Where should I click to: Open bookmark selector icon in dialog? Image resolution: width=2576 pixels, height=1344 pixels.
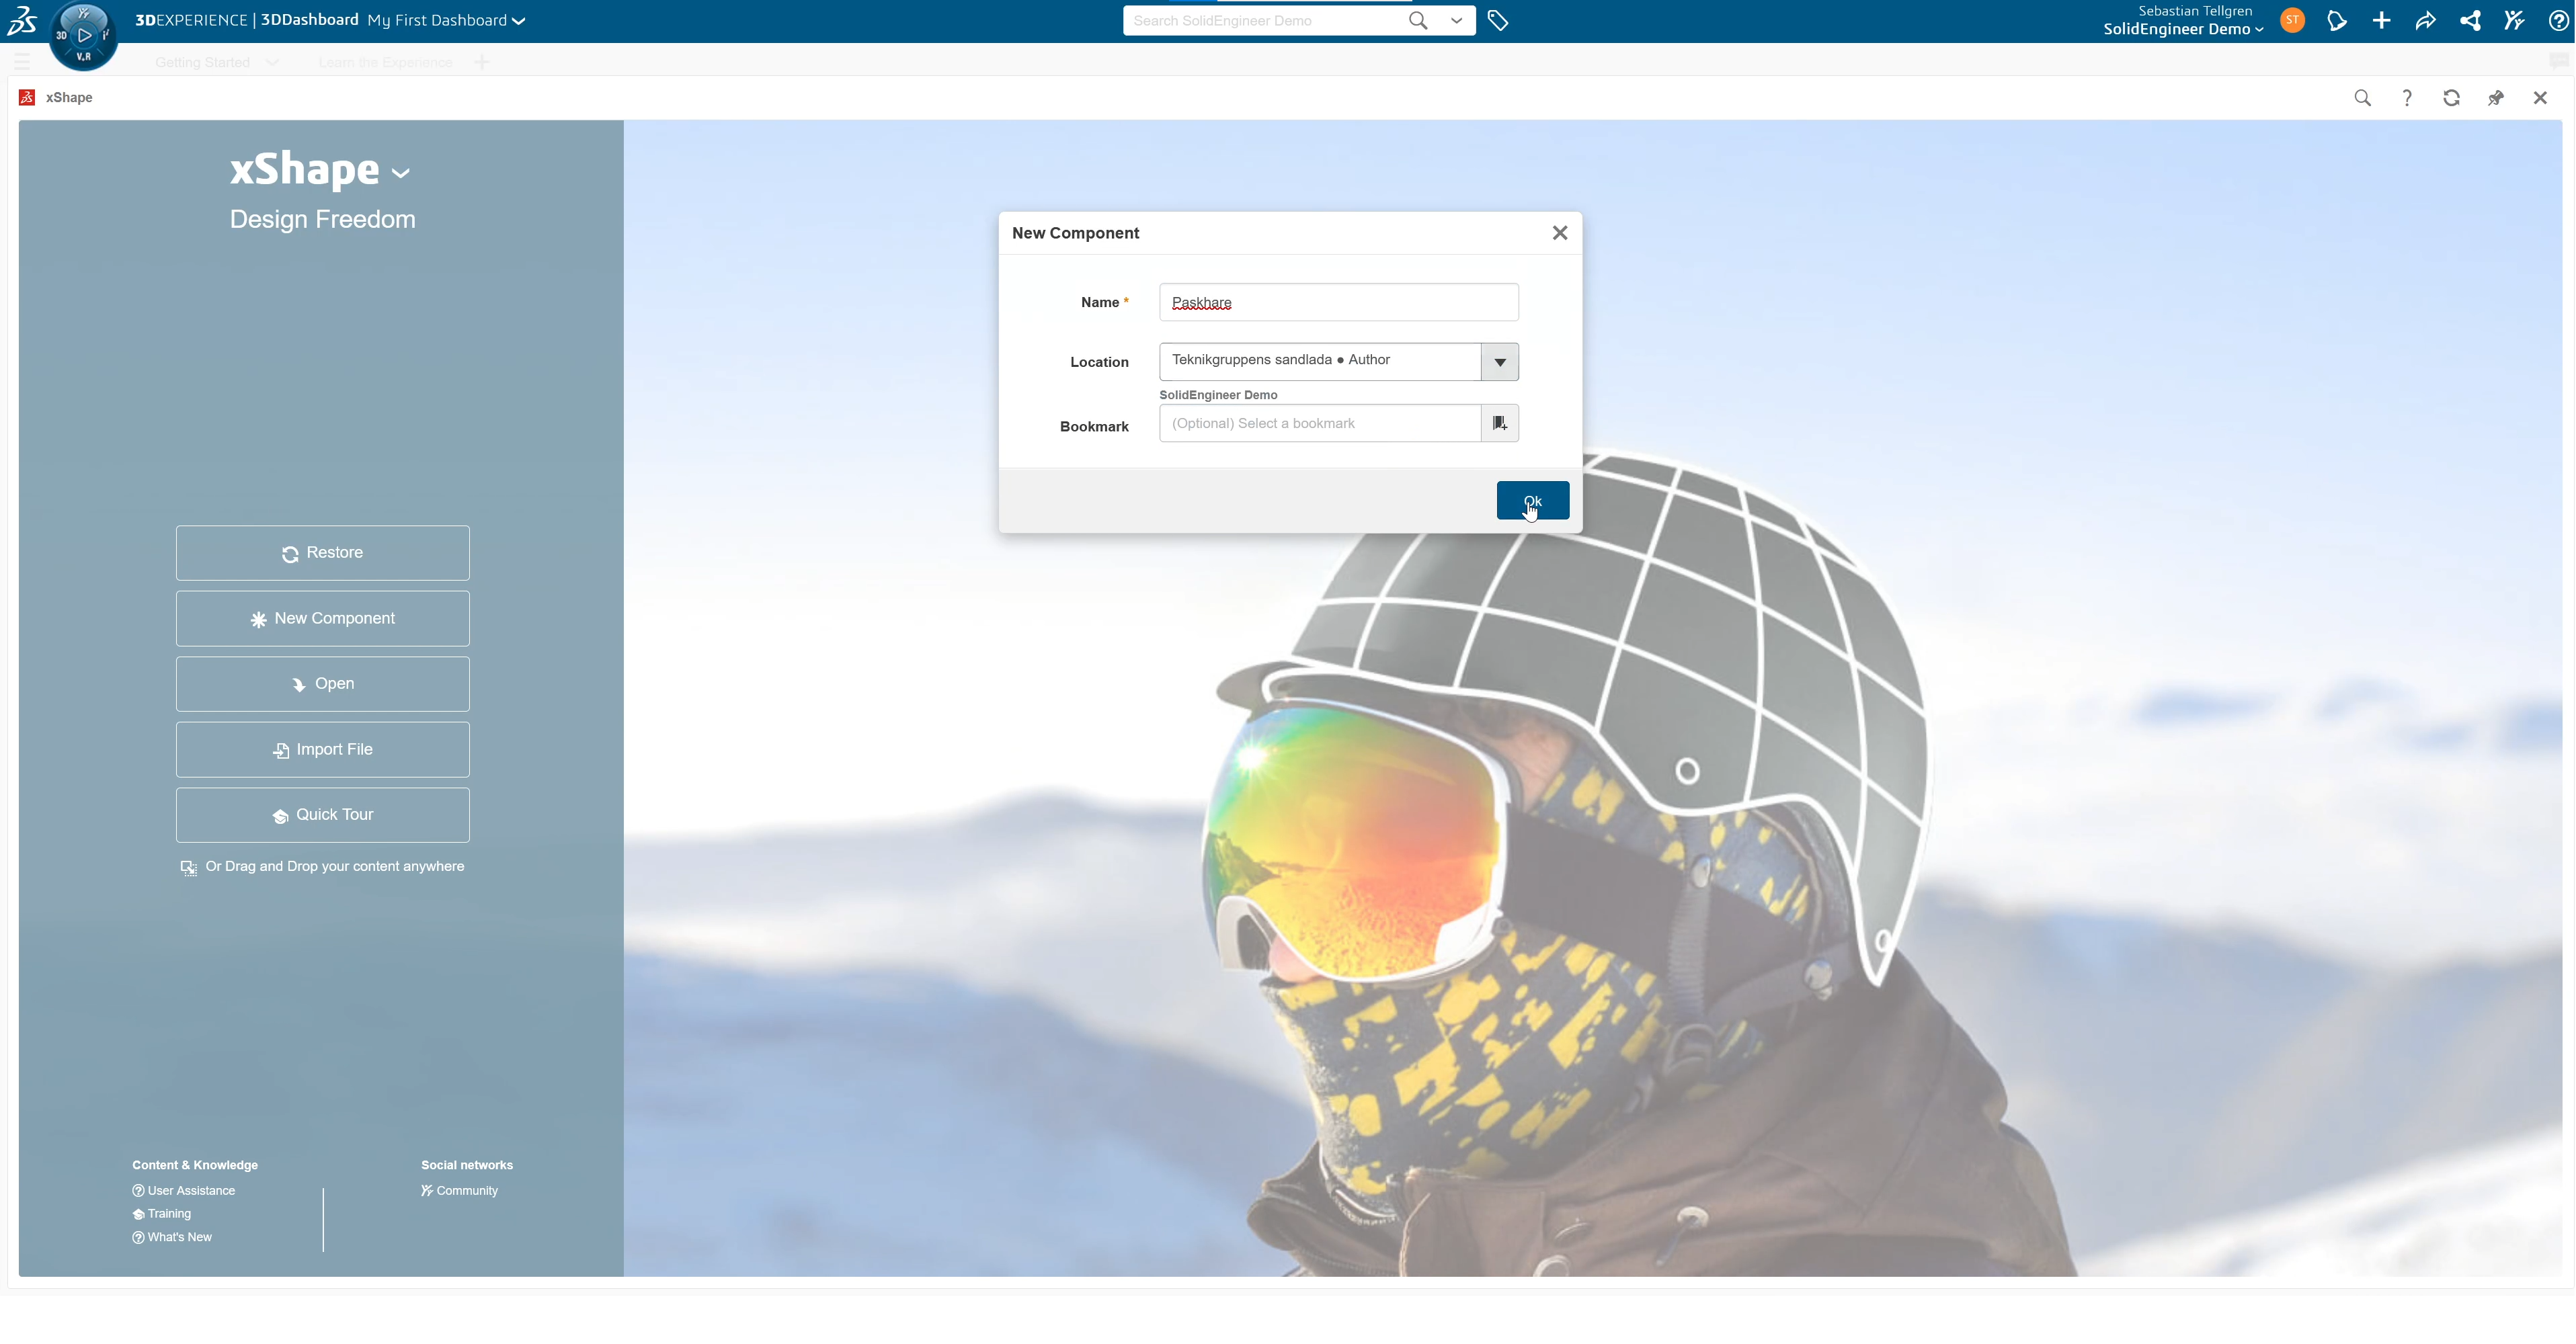[x=1499, y=423]
